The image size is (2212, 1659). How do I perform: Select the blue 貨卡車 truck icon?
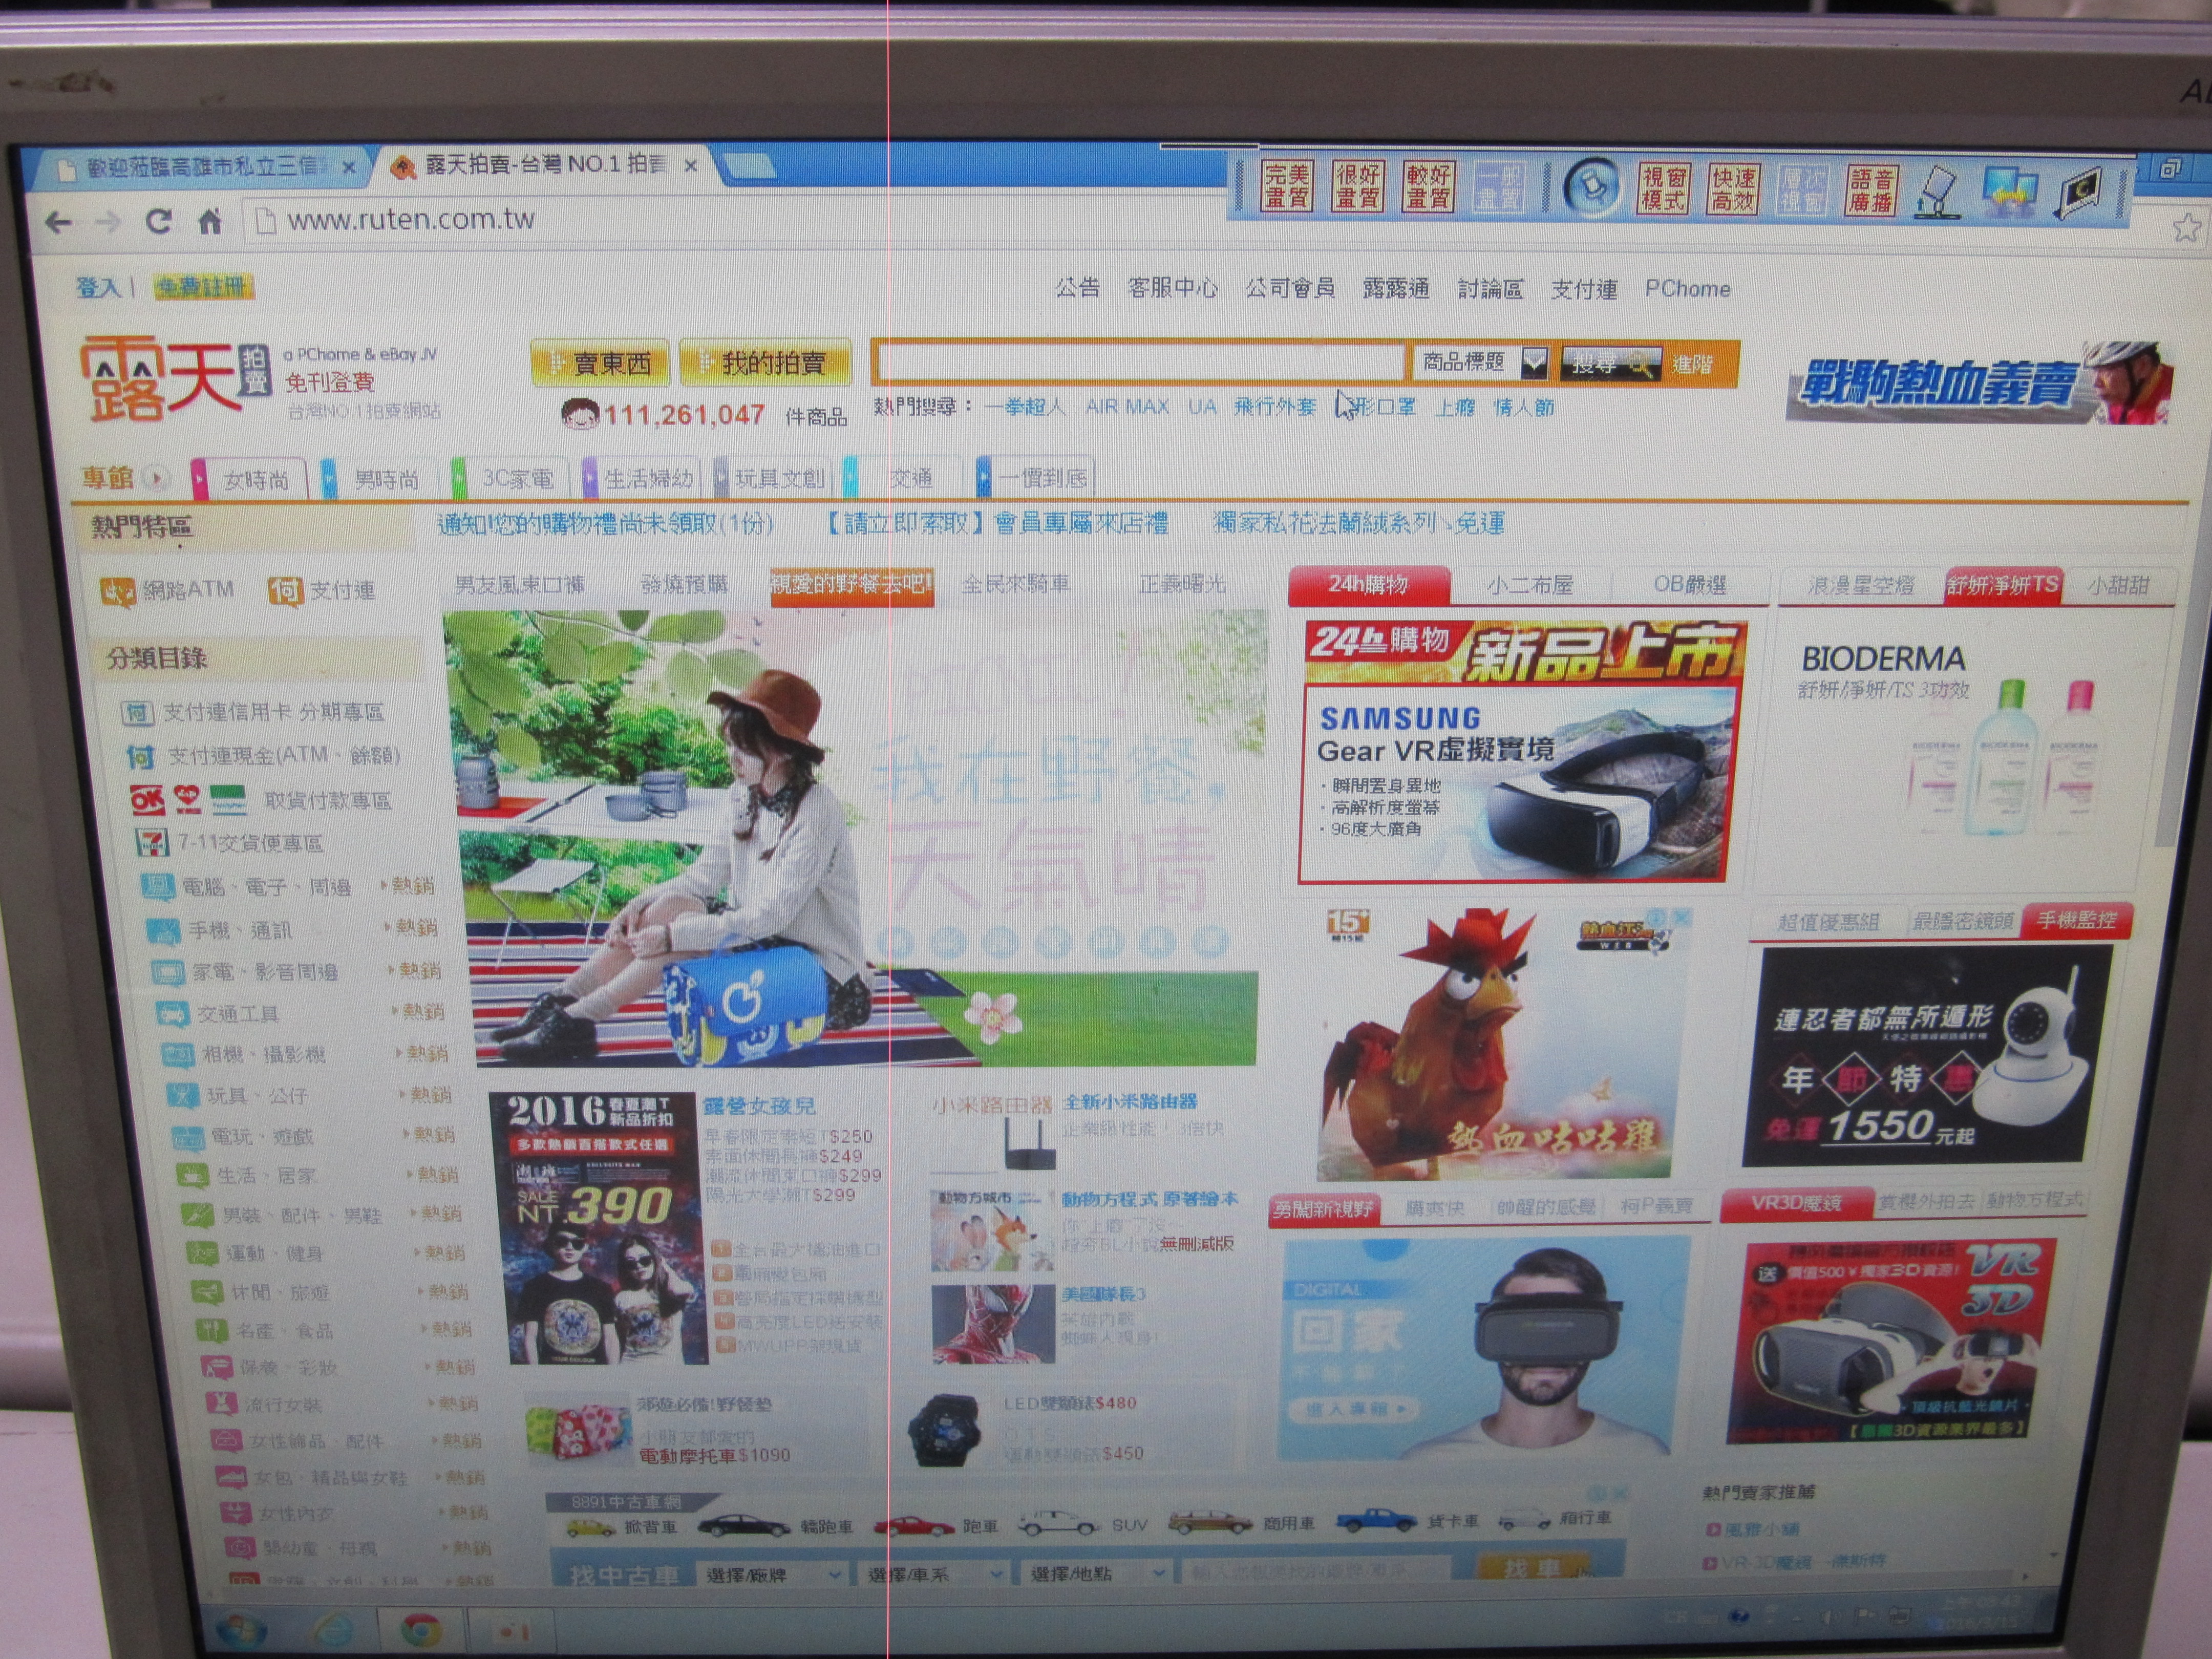point(1376,1521)
